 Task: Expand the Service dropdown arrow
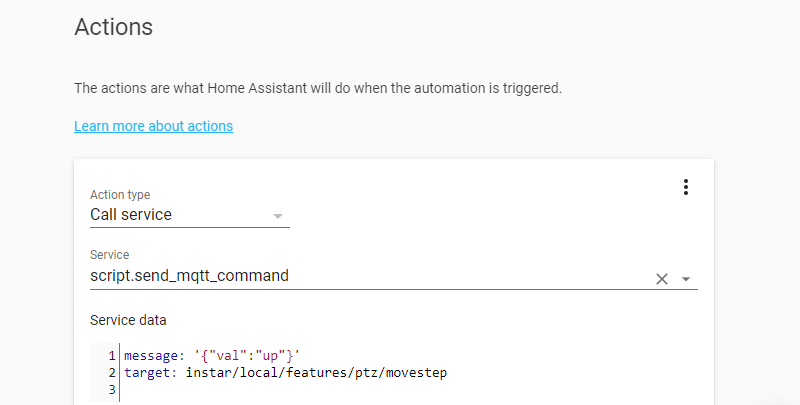[x=686, y=279]
